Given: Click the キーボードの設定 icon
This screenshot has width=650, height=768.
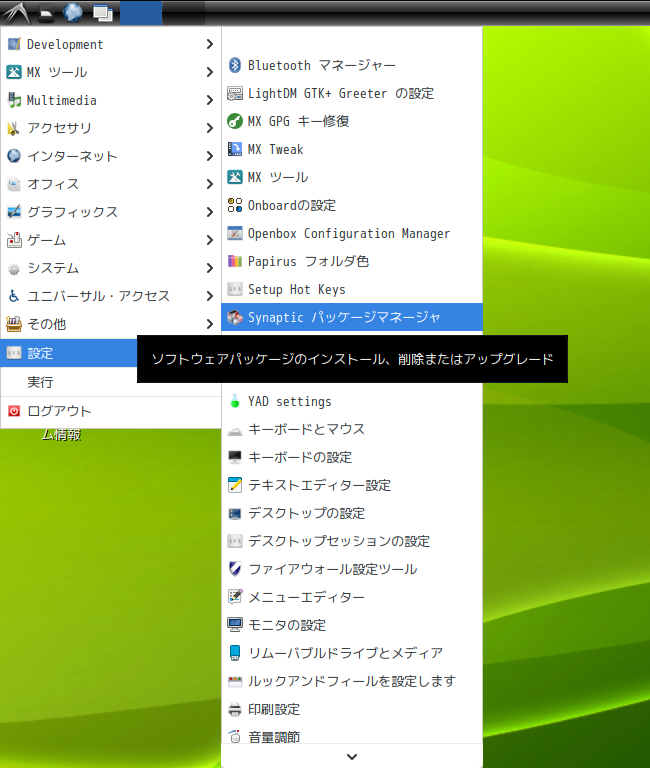Looking at the screenshot, I should [235, 457].
